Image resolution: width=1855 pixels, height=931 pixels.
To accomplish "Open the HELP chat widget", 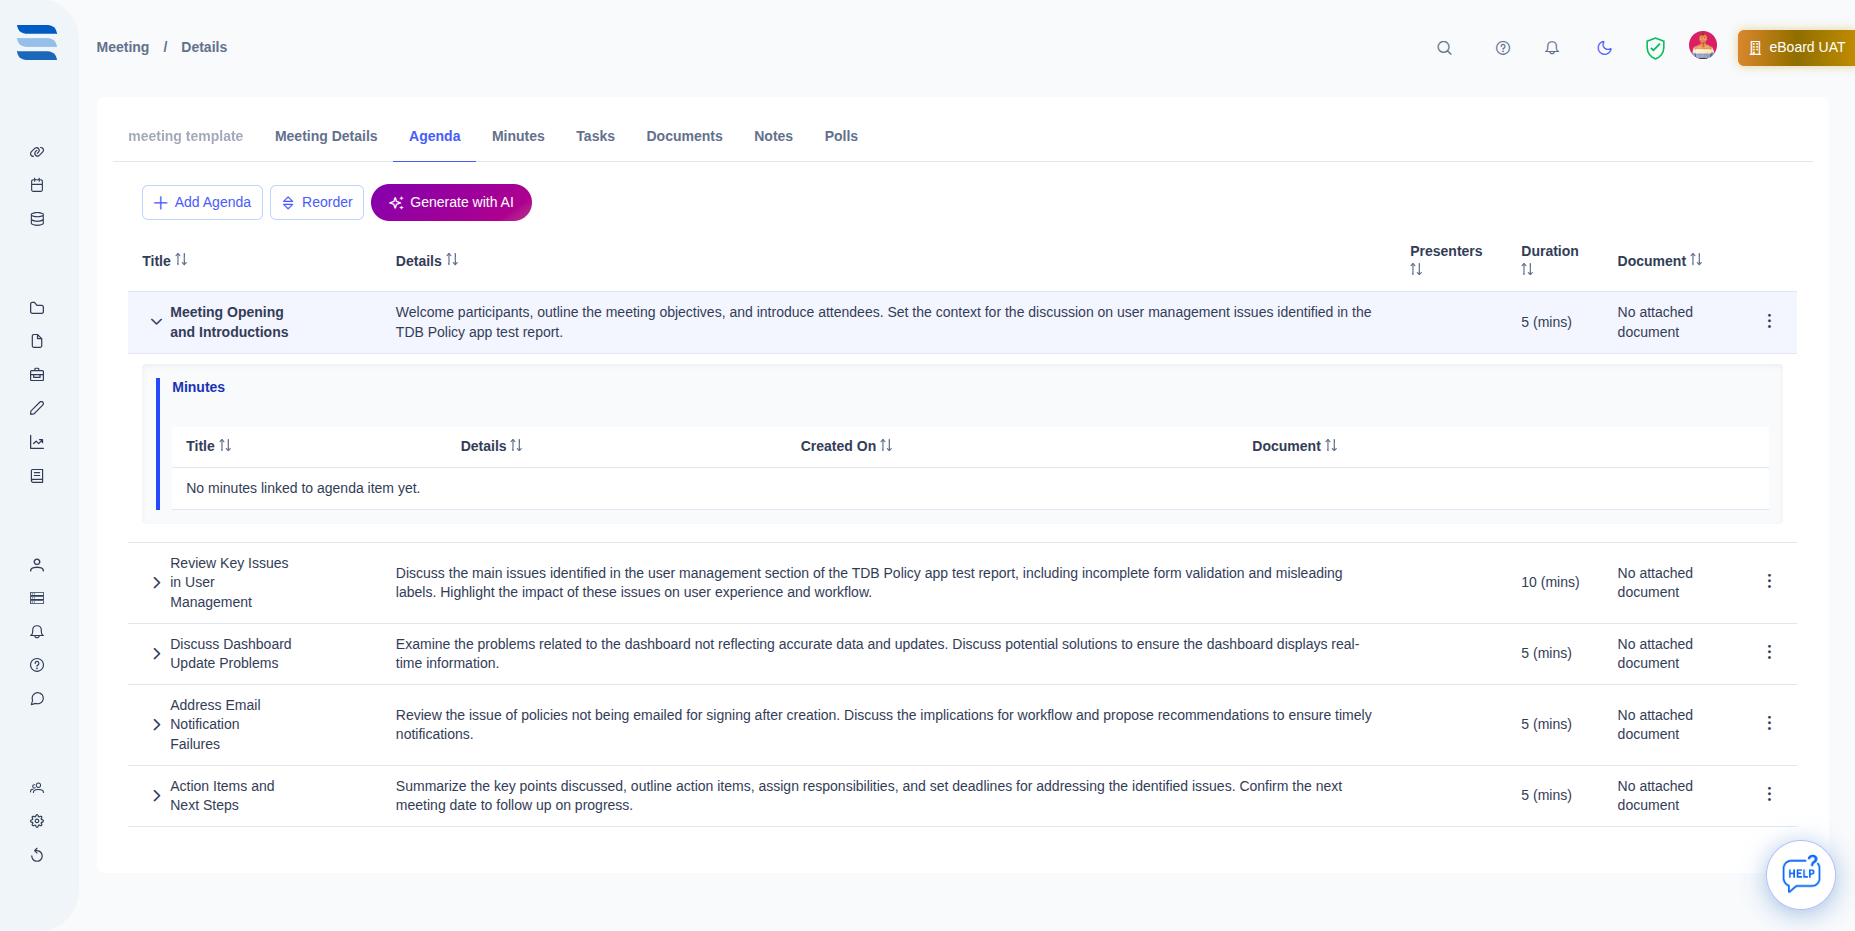I will point(1800,874).
